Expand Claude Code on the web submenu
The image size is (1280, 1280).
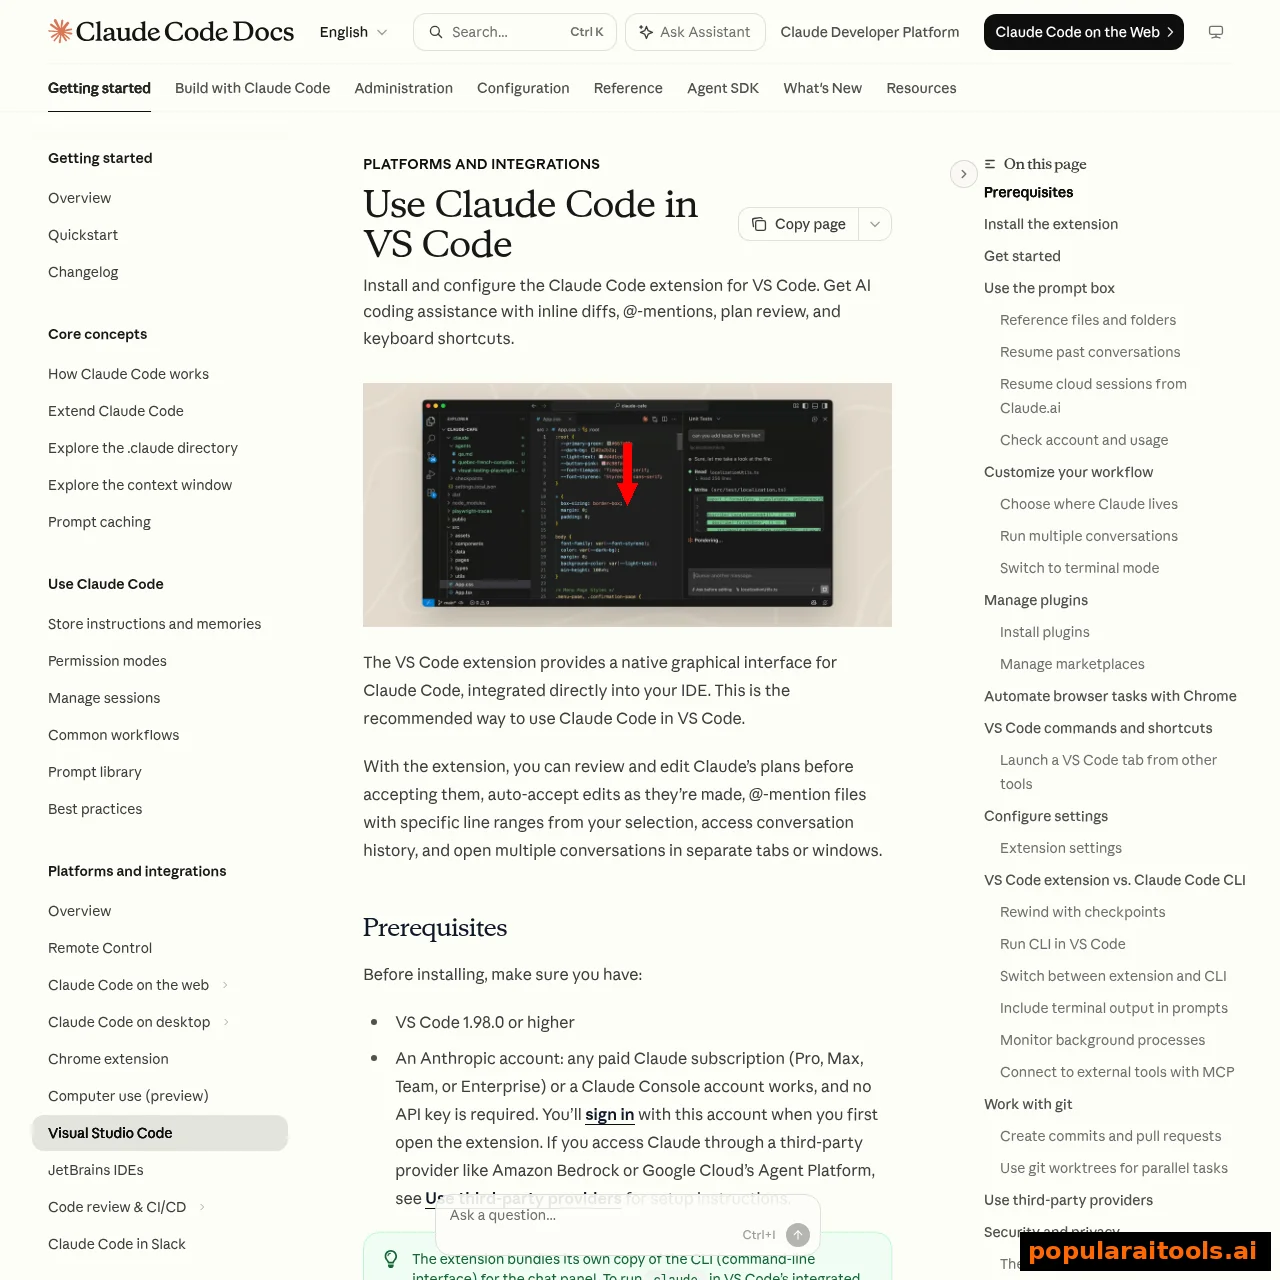click(225, 985)
